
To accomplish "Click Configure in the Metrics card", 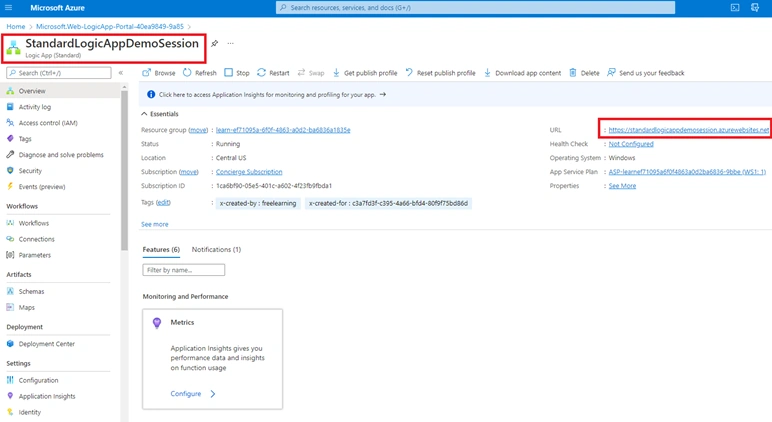I will click(186, 393).
